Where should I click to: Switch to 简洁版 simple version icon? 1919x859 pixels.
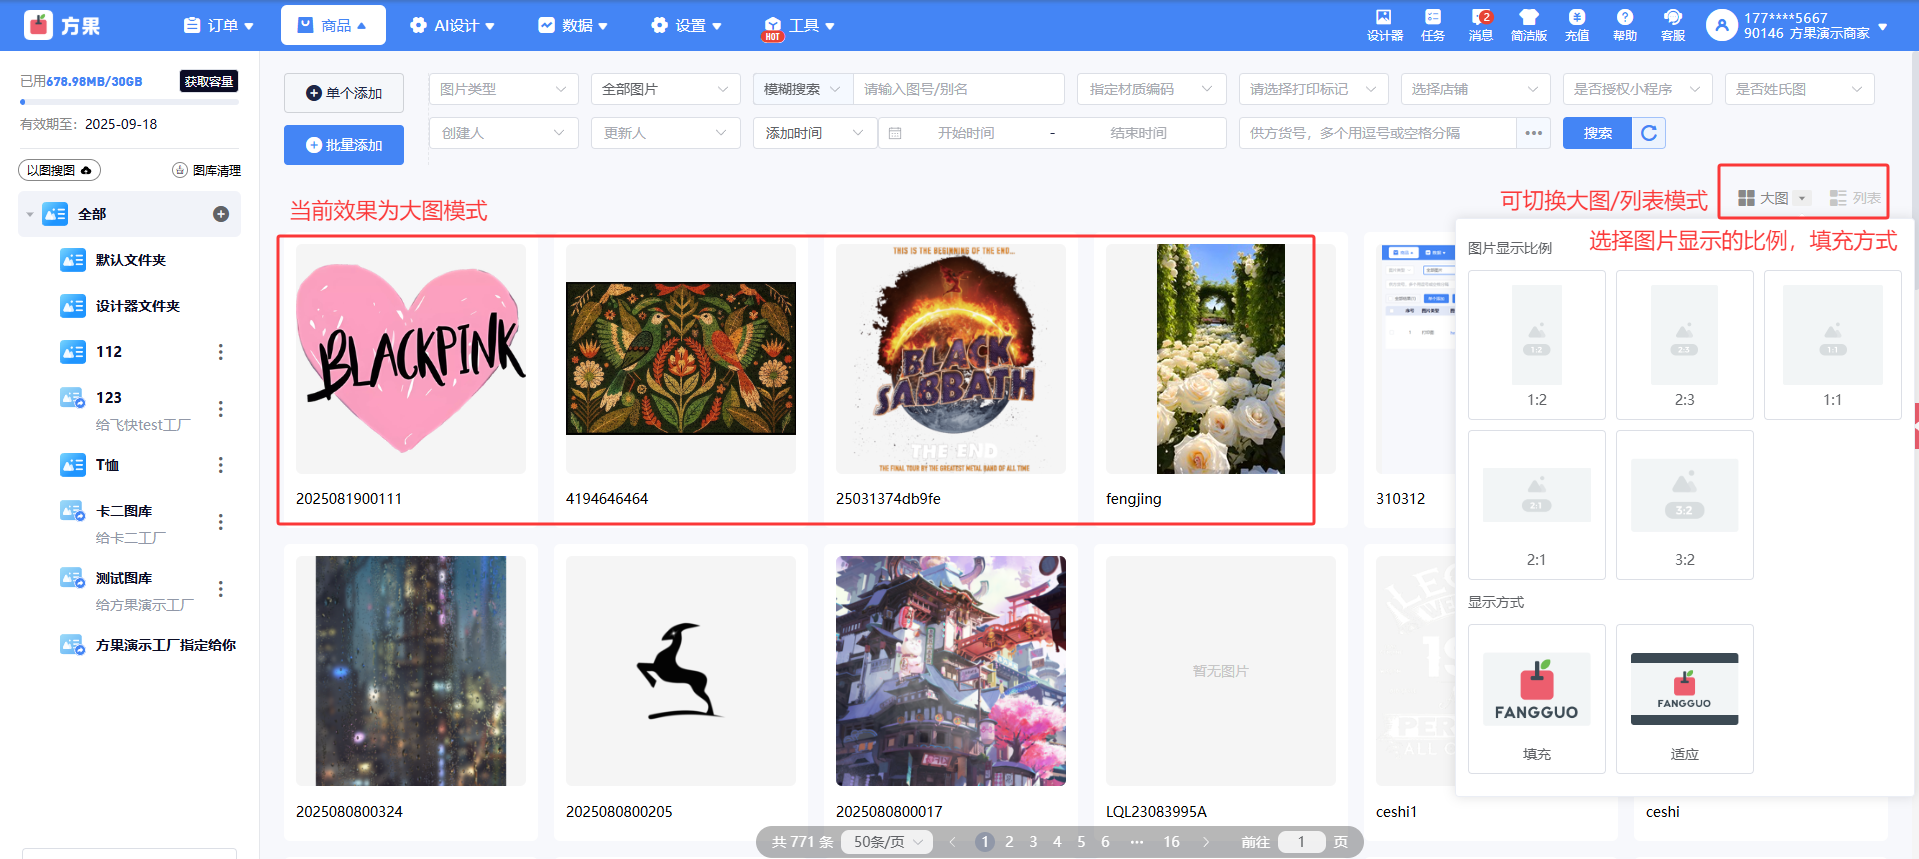click(x=1529, y=25)
